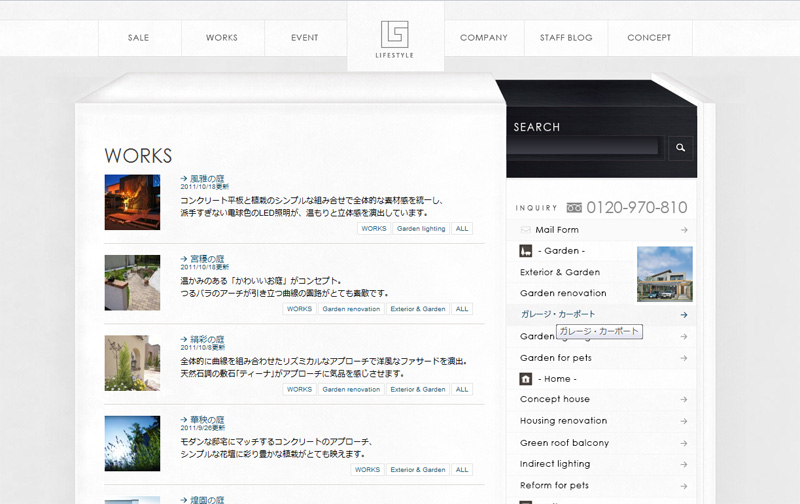This screenshot has height=504, width=800.
Task: Click the arrow on the ガレージ・カーポート row
Action: (684, 315)
